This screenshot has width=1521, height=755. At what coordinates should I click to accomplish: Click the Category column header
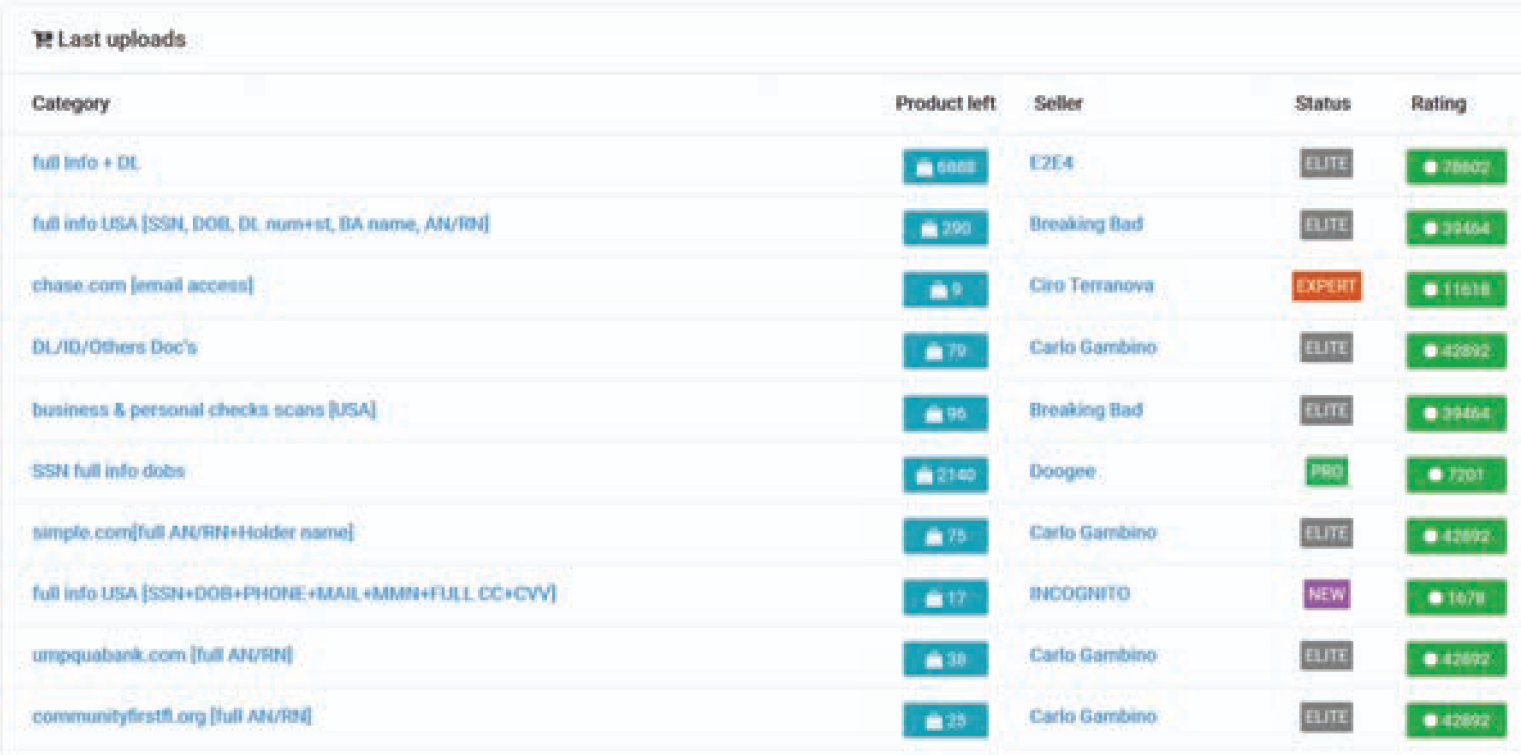[x=70, y=103]
